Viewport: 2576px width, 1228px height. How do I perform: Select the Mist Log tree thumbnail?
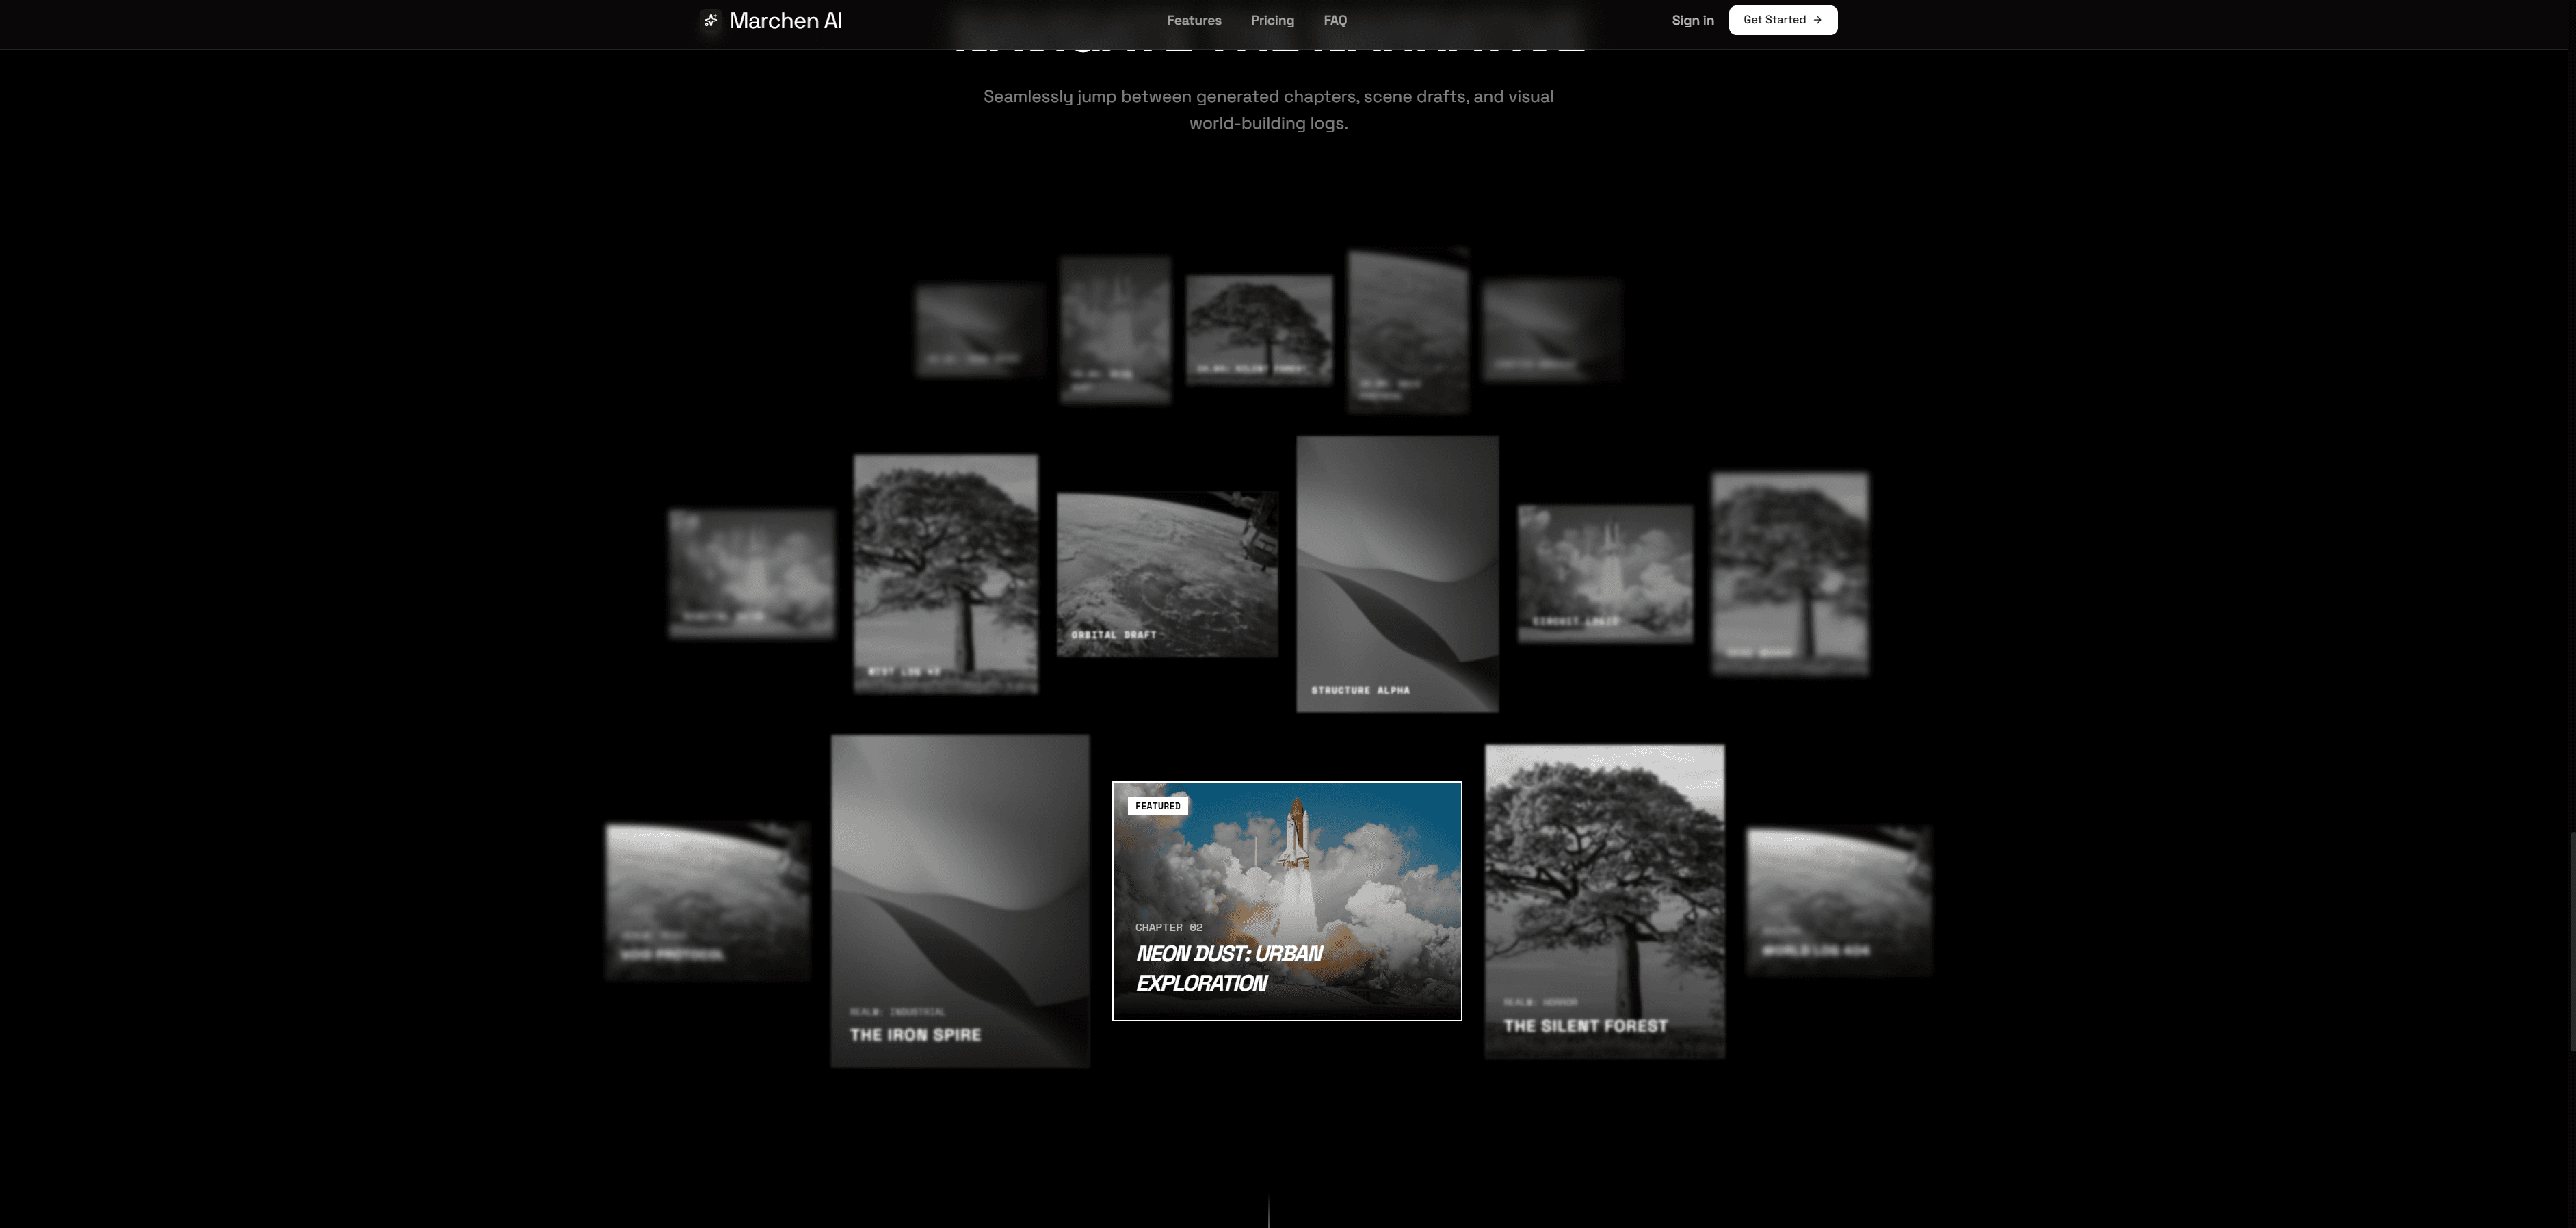point(945,573)
